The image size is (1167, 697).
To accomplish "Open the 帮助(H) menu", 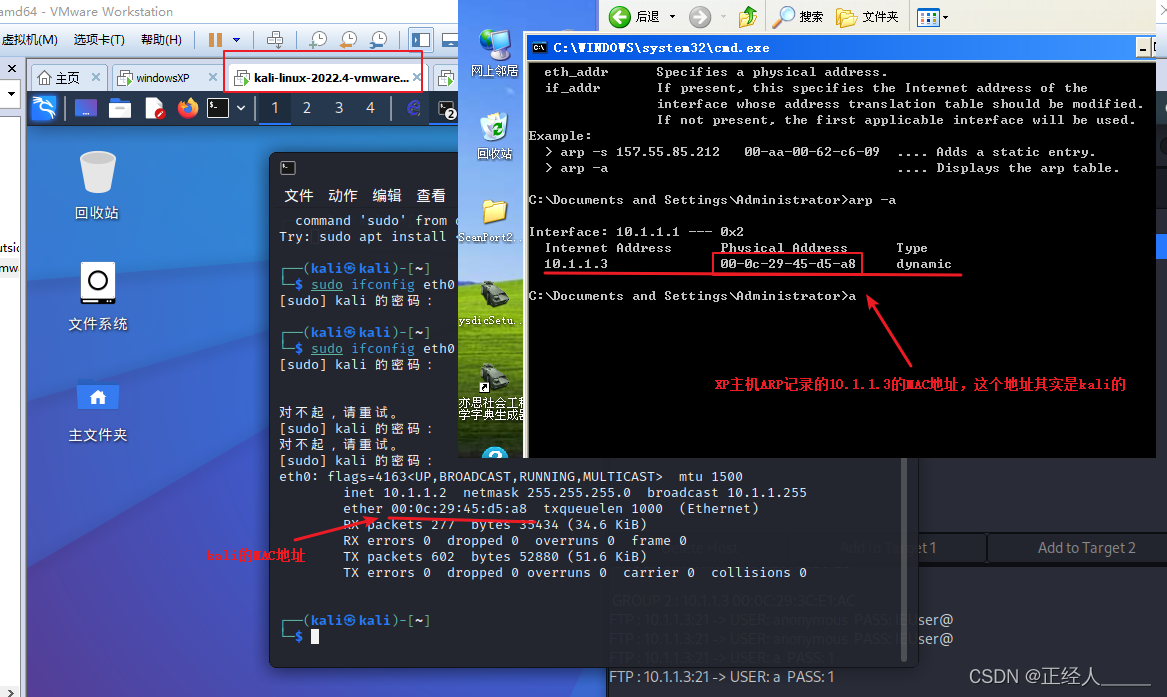I will pos(161,39).
